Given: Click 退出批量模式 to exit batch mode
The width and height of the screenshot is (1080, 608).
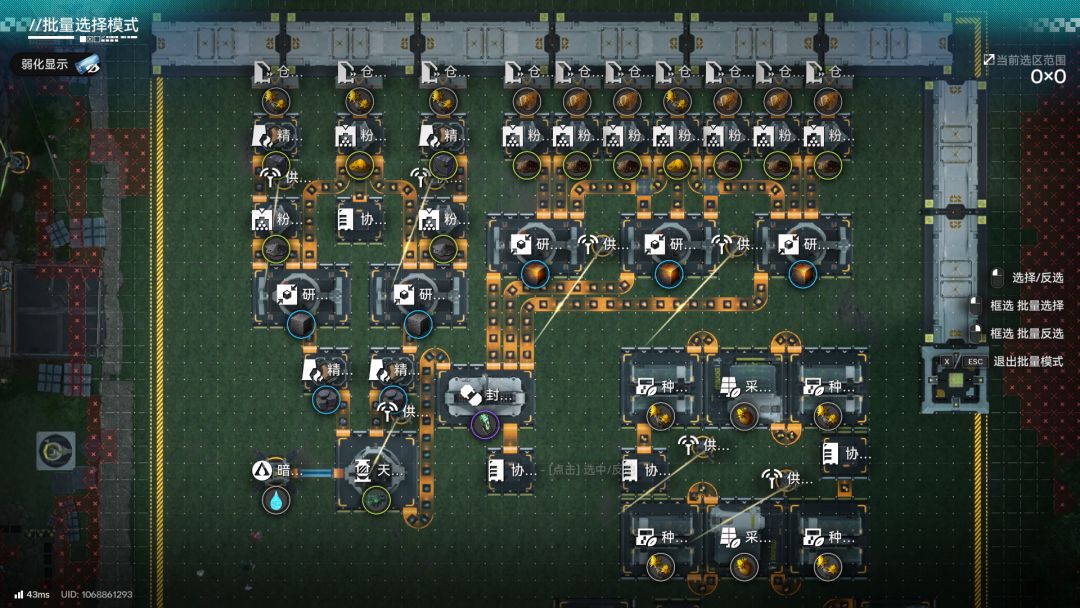Looking at the screenshot, I should (1028, 361).
